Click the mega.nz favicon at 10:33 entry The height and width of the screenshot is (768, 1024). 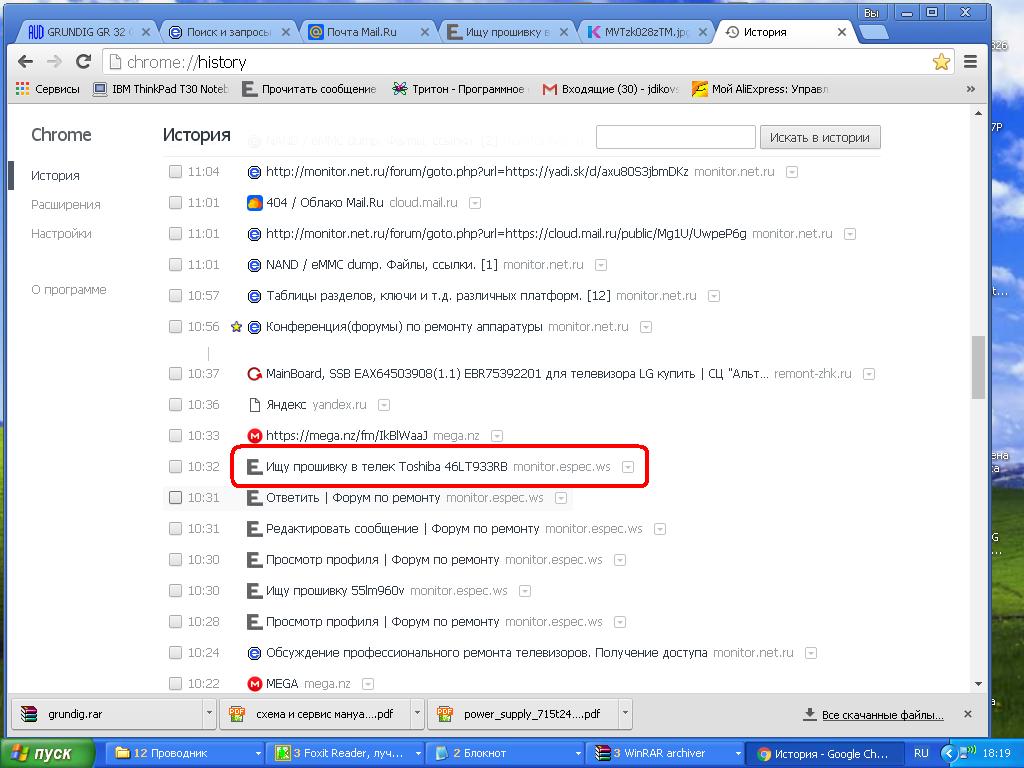254,436
